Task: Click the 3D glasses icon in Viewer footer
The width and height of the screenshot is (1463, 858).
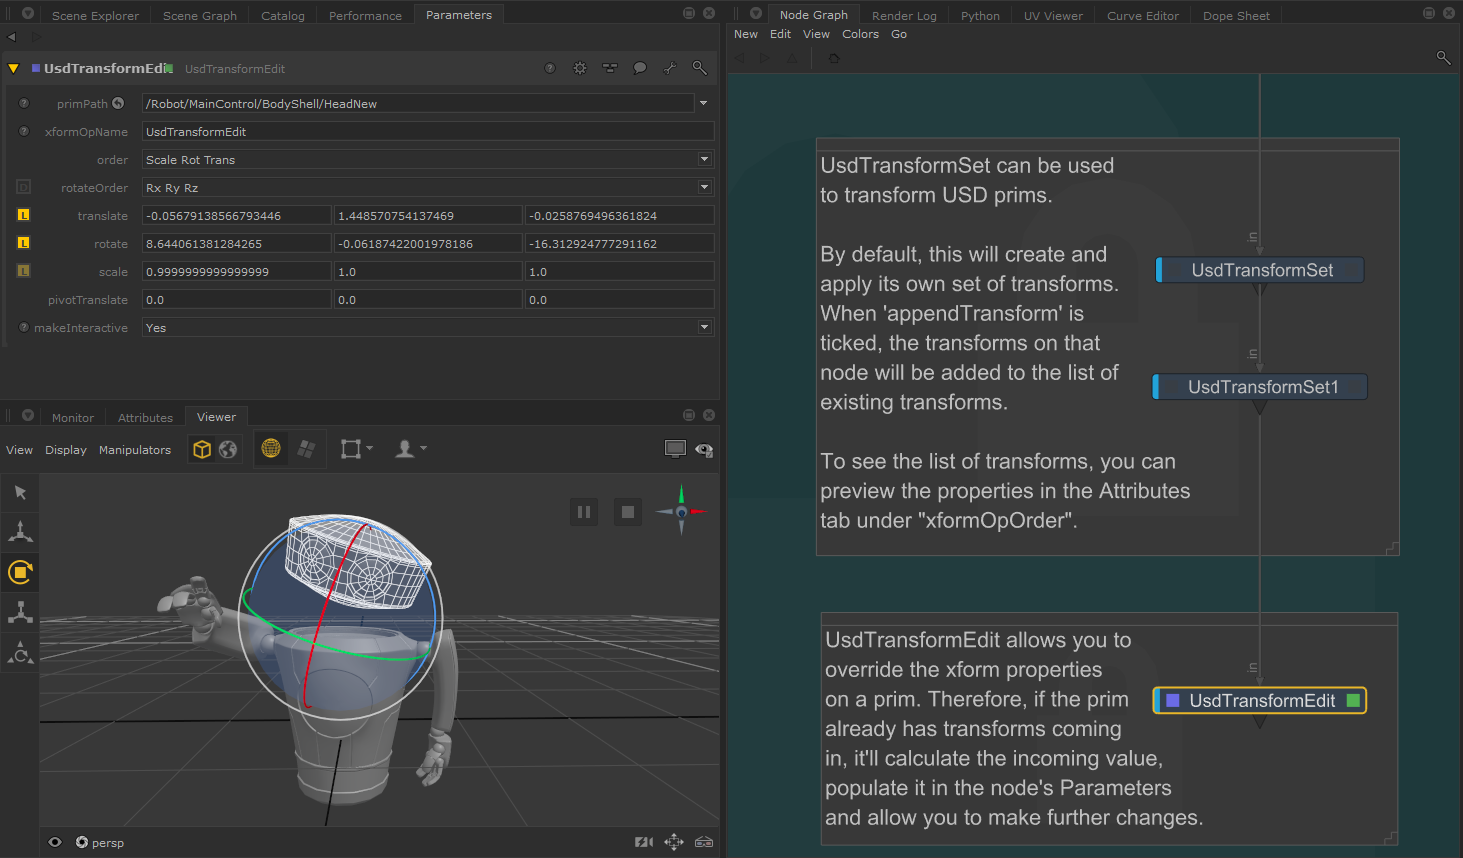Action: pos(704,842)
